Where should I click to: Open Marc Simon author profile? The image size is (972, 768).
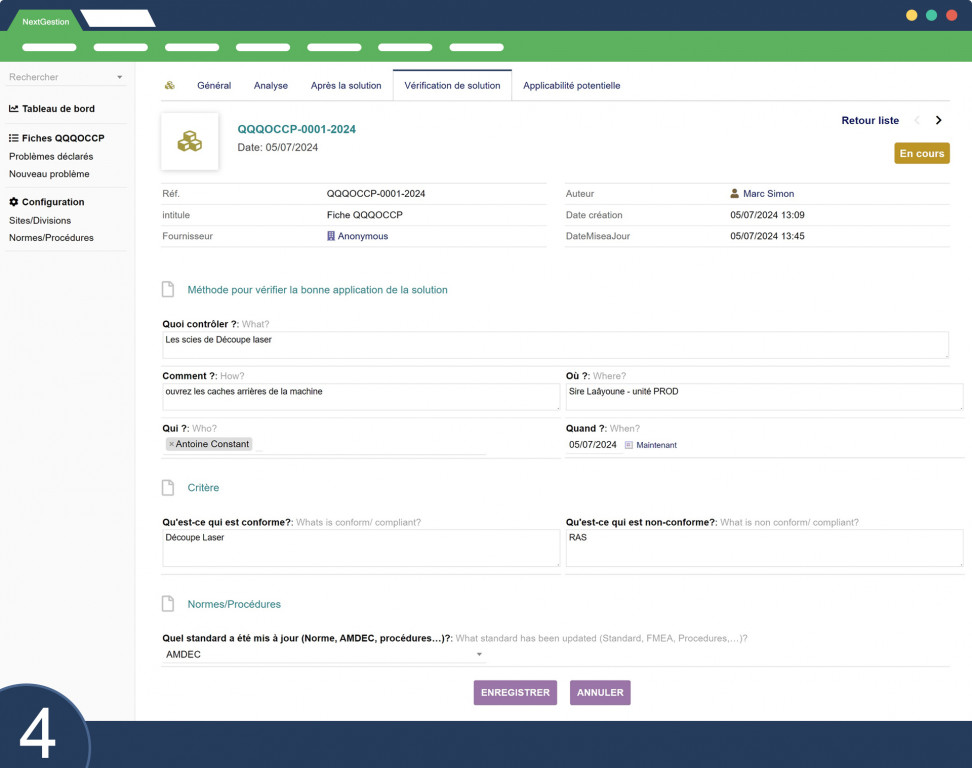pos(768,193)
